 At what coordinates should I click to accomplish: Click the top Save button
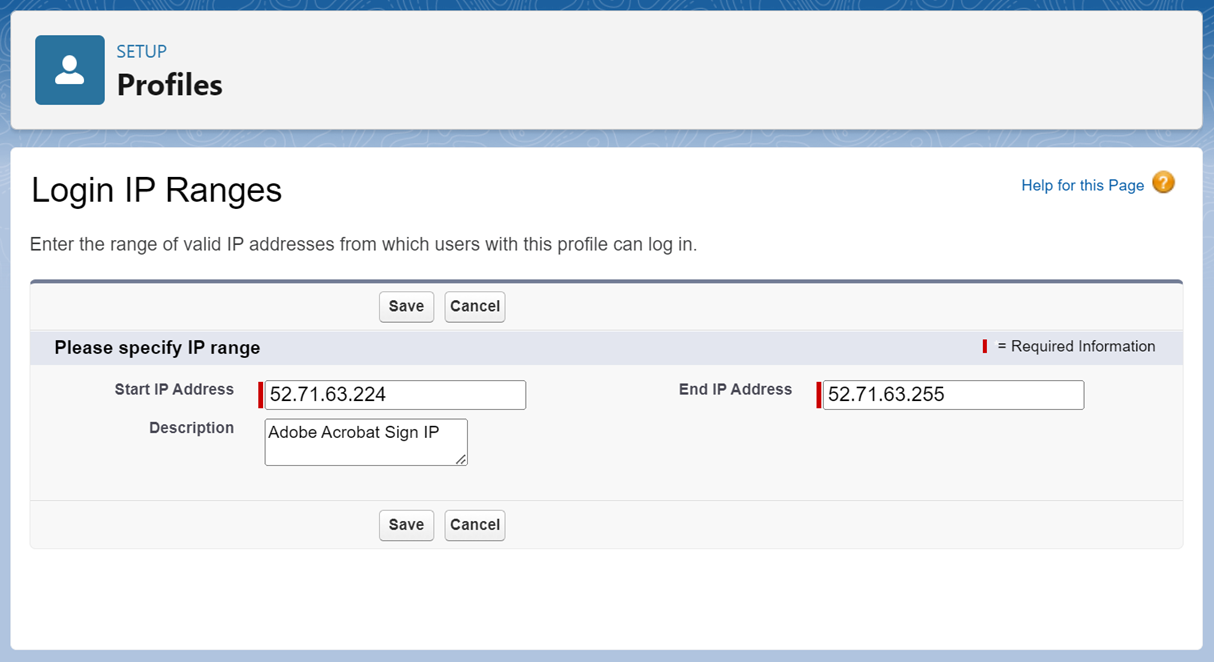pyautogui.click(x=406, y=306)
